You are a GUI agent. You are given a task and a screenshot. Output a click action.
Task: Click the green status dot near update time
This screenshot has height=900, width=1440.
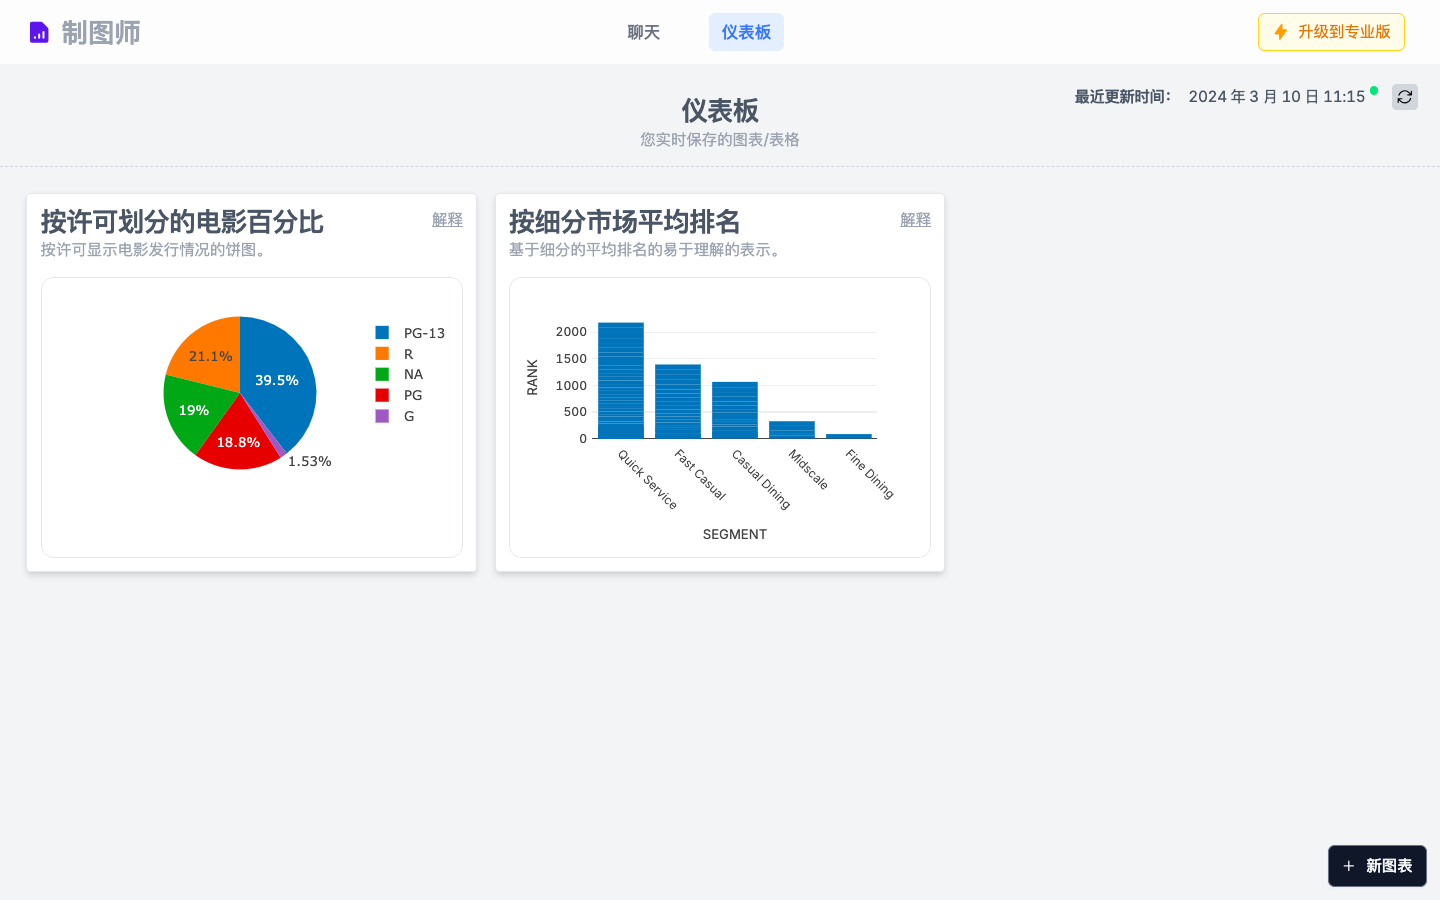1374,90
